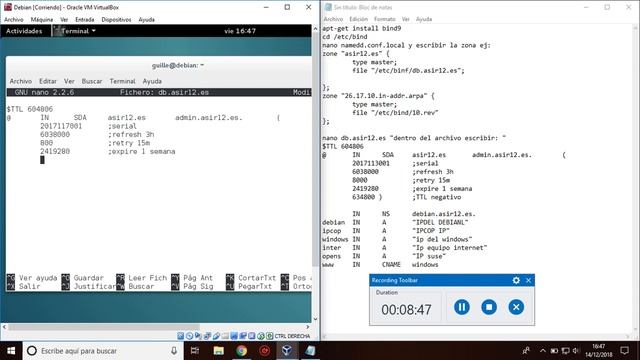The image size is (640, 360).
Task: Open red recorder app in taskbar
Action: [264, 351]
